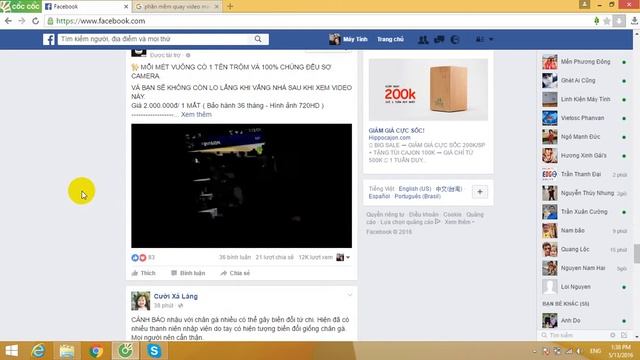Expand the account settings dropdown arrow

[491, 40]
